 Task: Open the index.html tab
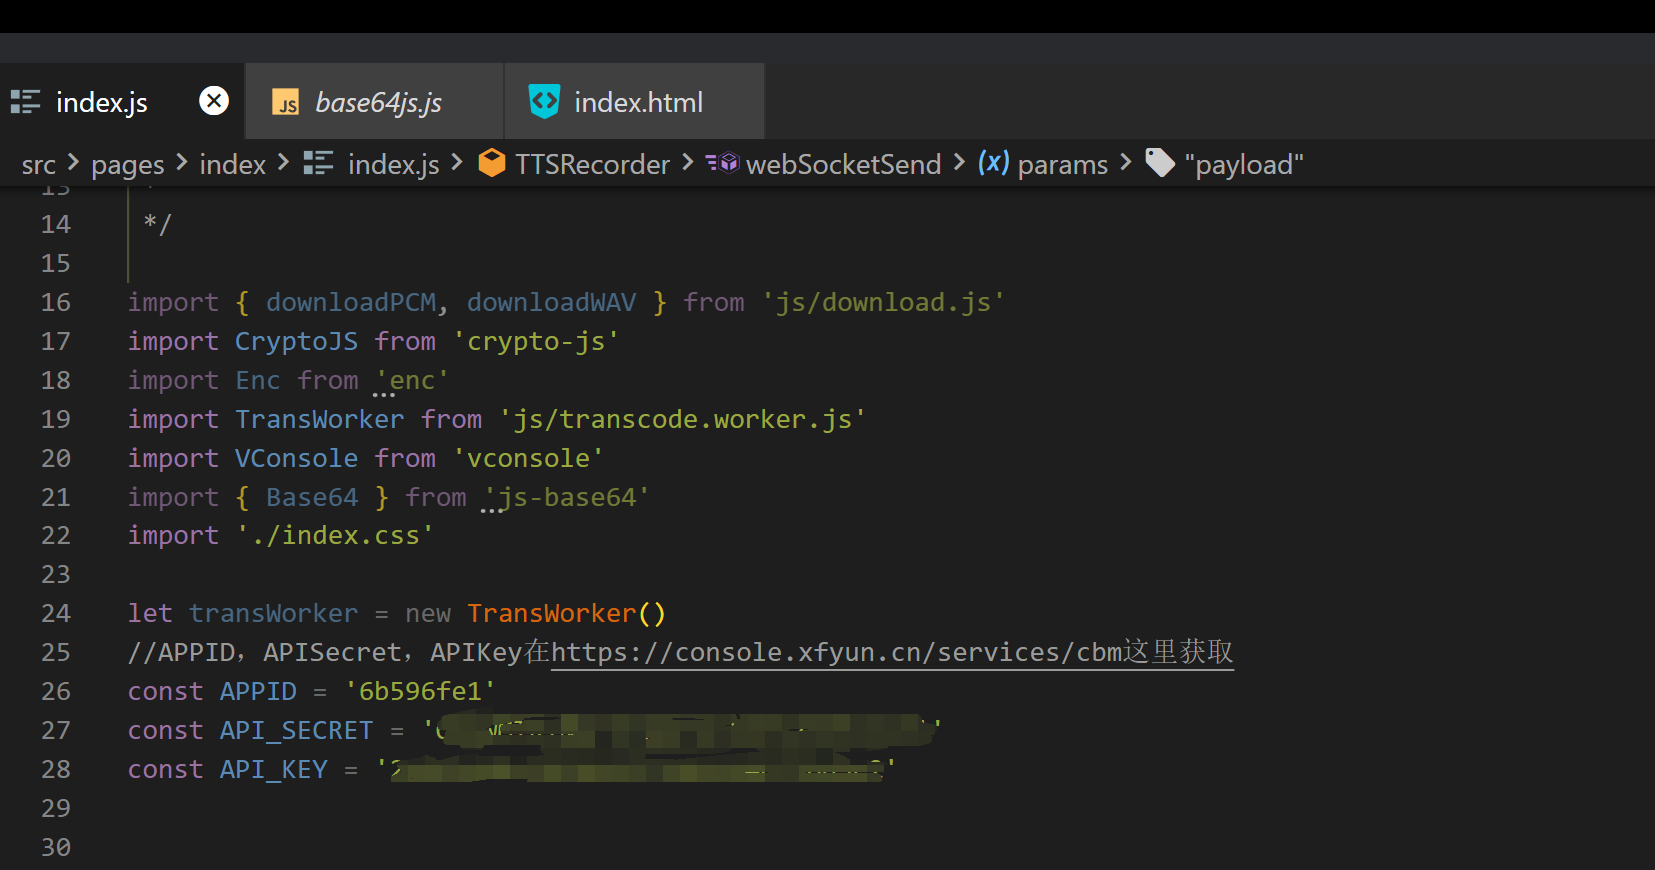click(638, 103)
